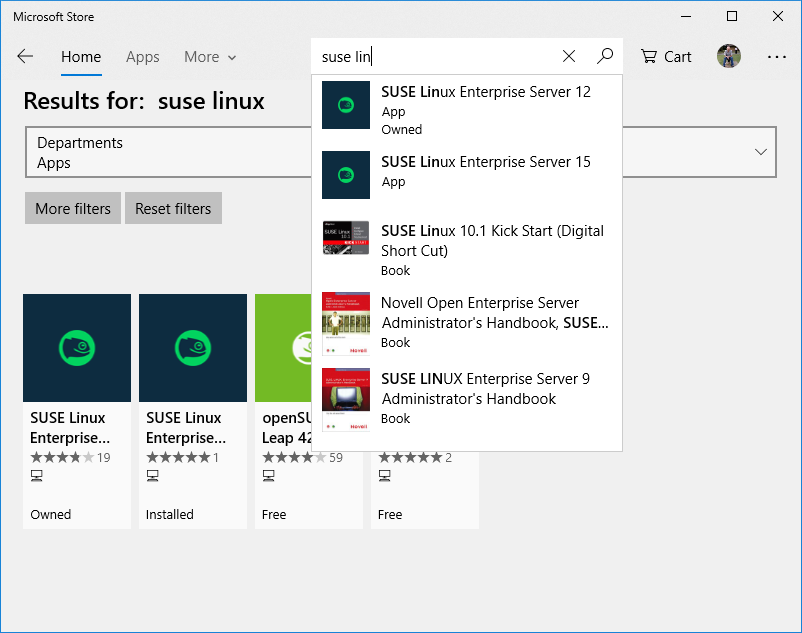Go back with the back arrow
The width and height of the screenshot is (802, 633).
click(25, 56)
